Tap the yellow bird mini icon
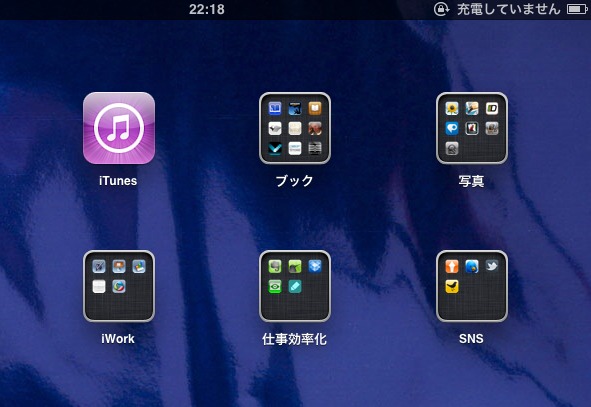The height and width of the screenshot is (407, 591). pos(452,286)
